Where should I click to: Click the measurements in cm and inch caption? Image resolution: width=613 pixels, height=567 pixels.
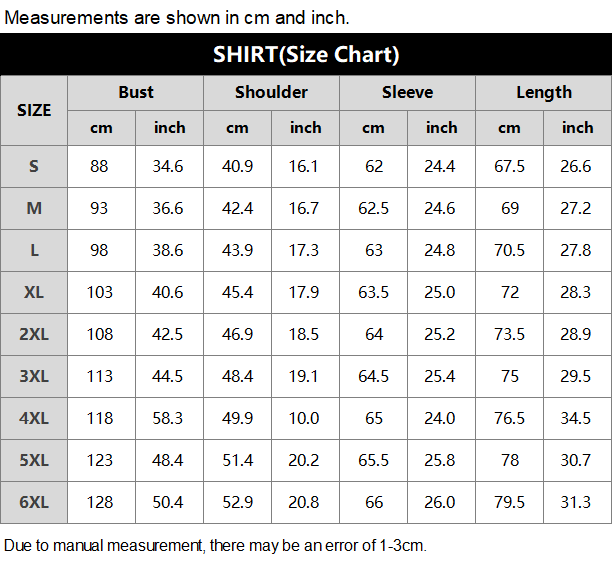176,18
